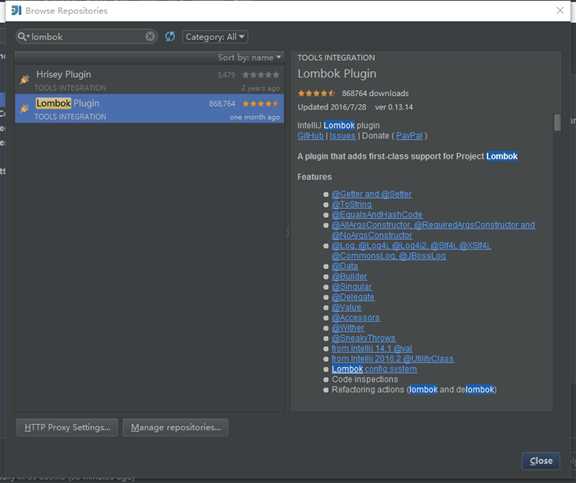
Task: Select the Lombok Plugin list row
Action: (x=150, y=108)
